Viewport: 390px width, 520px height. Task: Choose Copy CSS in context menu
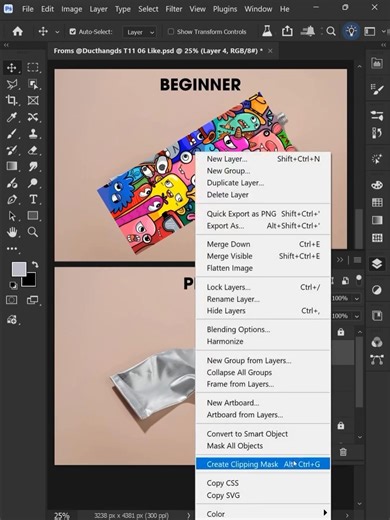pos(263,483)
